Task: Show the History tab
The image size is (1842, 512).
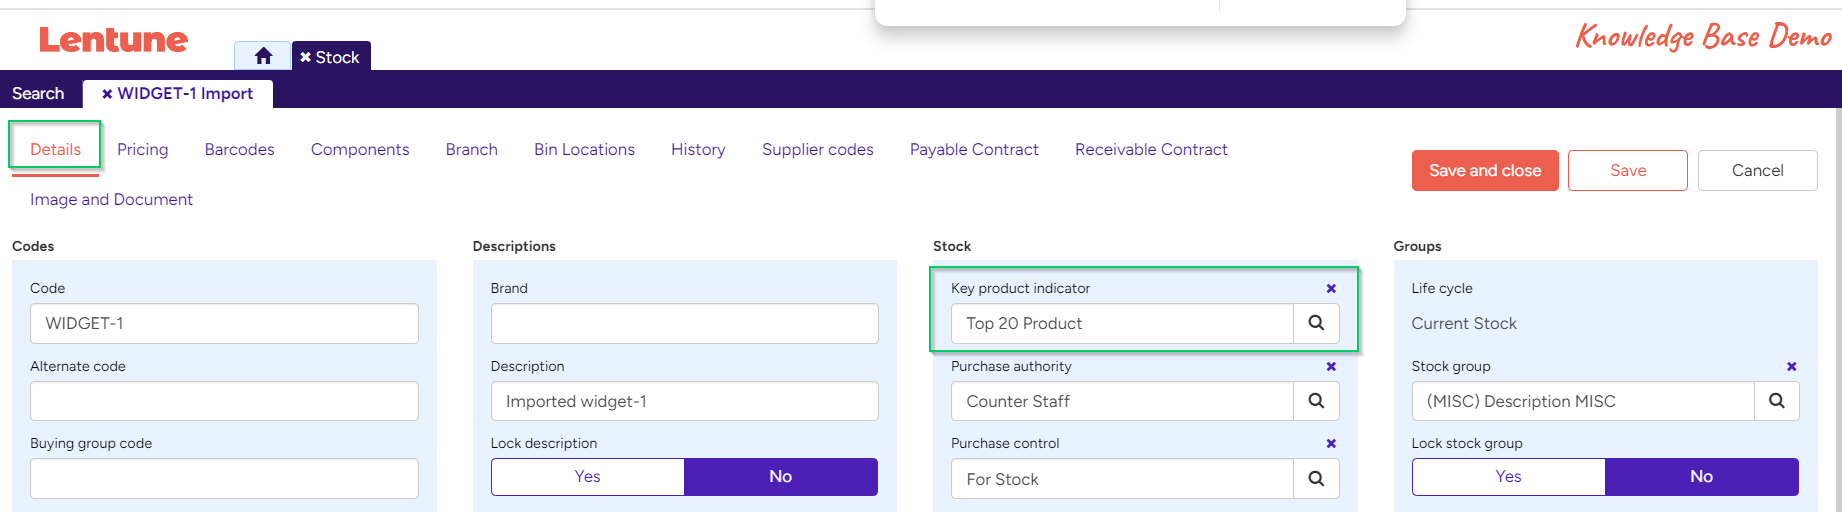Action: coord(698,149)
